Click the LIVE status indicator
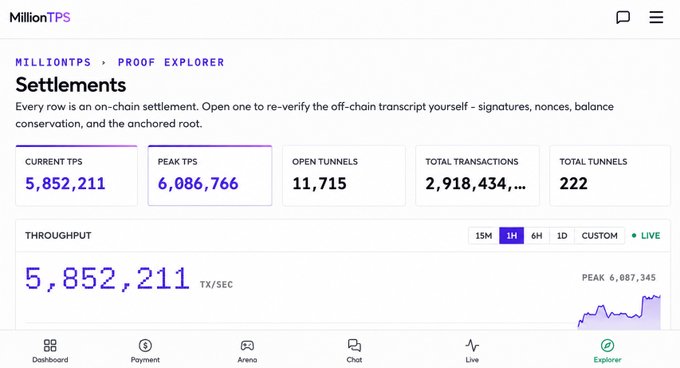 pyautogui.click(x=646, y=236)
